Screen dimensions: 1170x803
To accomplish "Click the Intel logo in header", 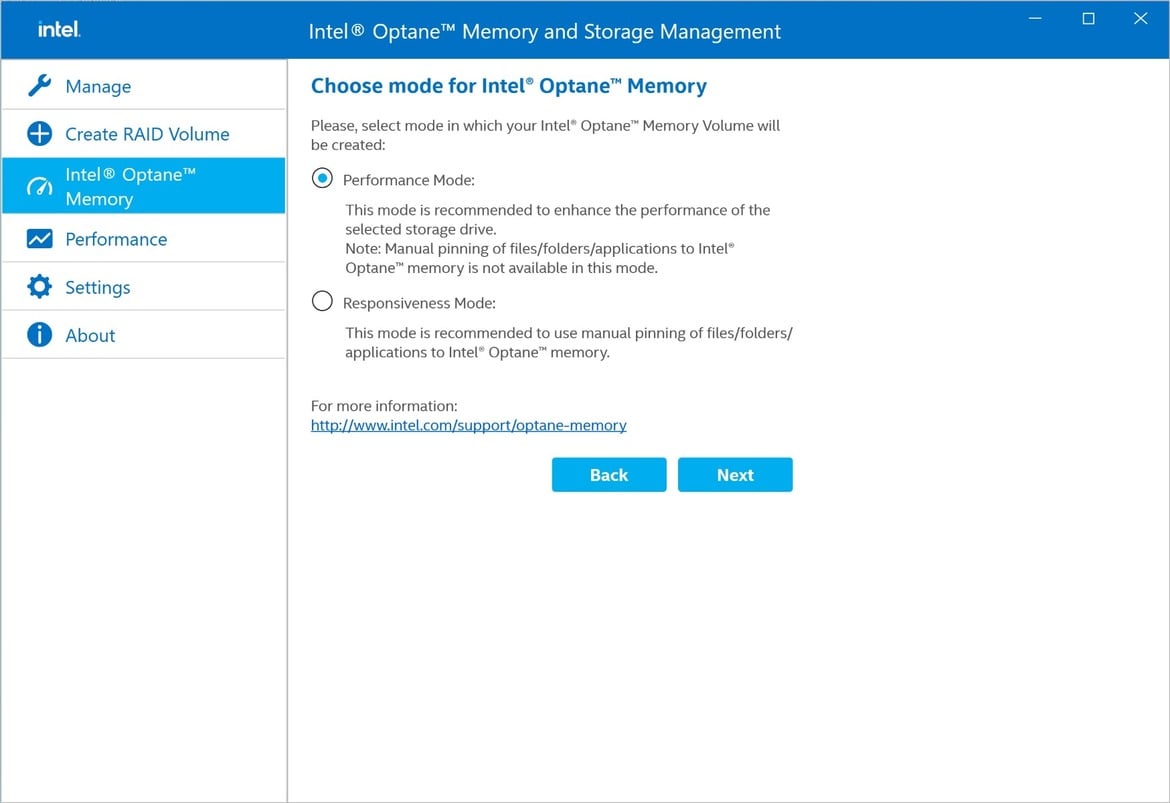I will point(59,29).
